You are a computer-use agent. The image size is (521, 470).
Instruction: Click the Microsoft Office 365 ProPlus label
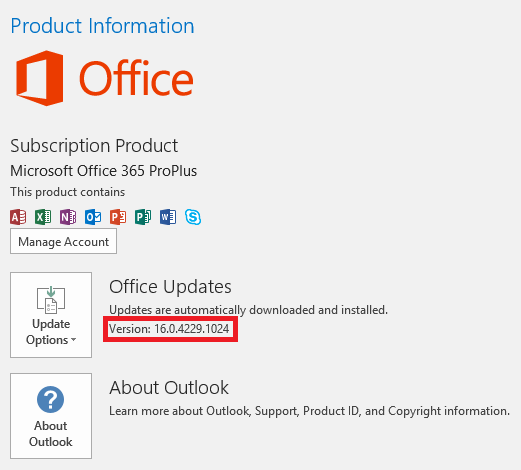pos(104,171)
